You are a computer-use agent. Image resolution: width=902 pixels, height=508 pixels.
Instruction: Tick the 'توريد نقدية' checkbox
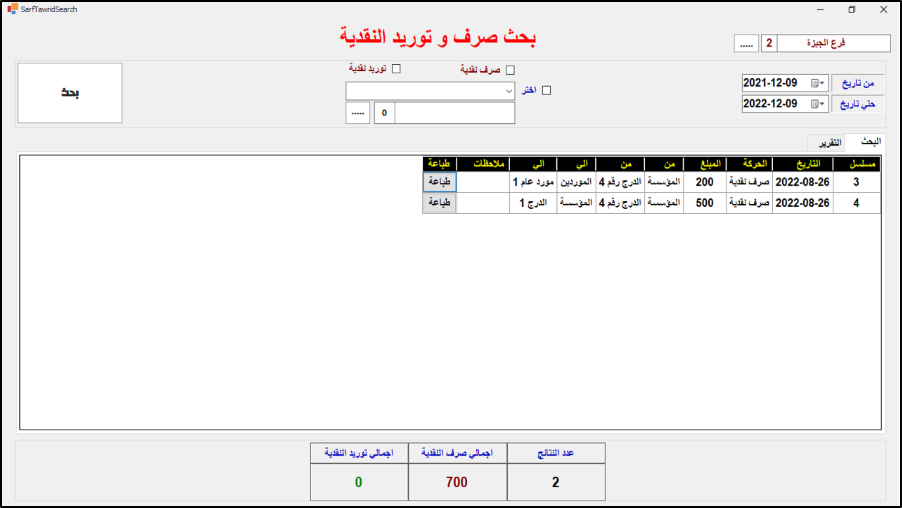[x=396, y=69]
